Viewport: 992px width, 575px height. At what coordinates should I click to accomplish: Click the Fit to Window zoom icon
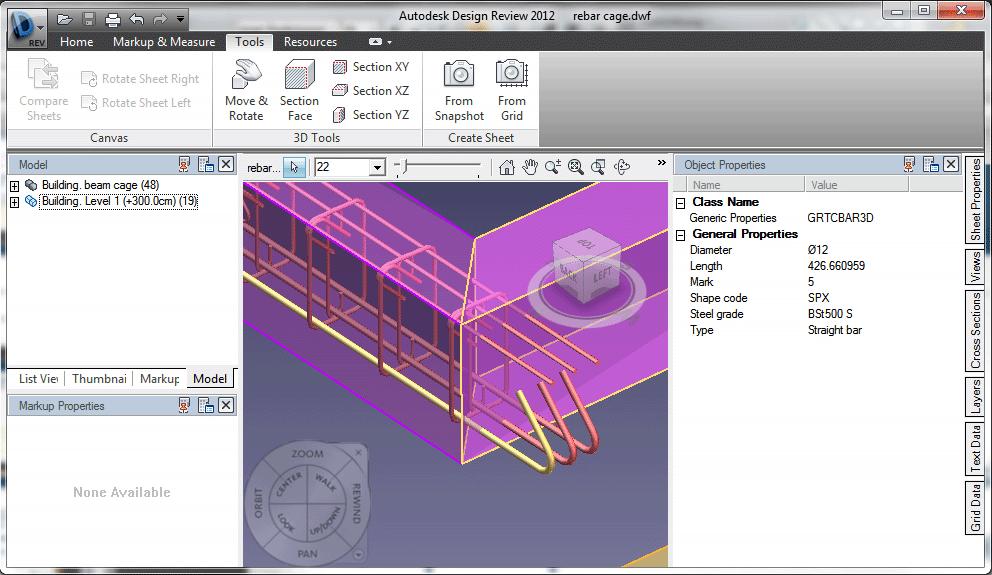[x=575, y=167]
